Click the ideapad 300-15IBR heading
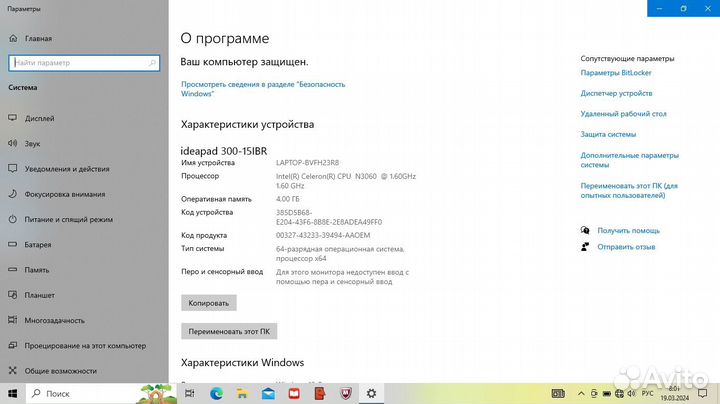 224,151
